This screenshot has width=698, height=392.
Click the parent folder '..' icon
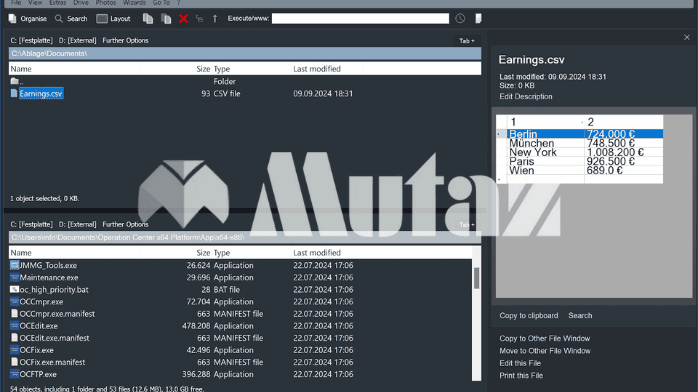coord(15,81)
